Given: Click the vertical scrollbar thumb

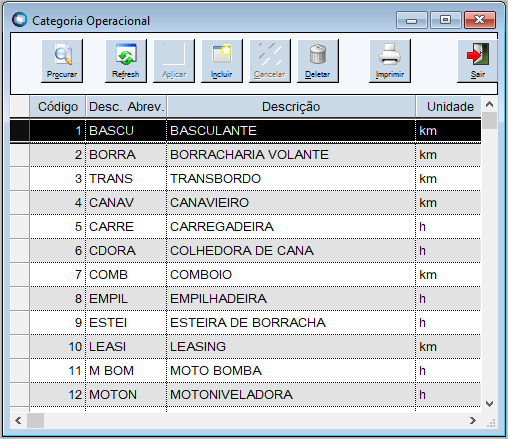Looking at the screenshot, I should 489,120.
